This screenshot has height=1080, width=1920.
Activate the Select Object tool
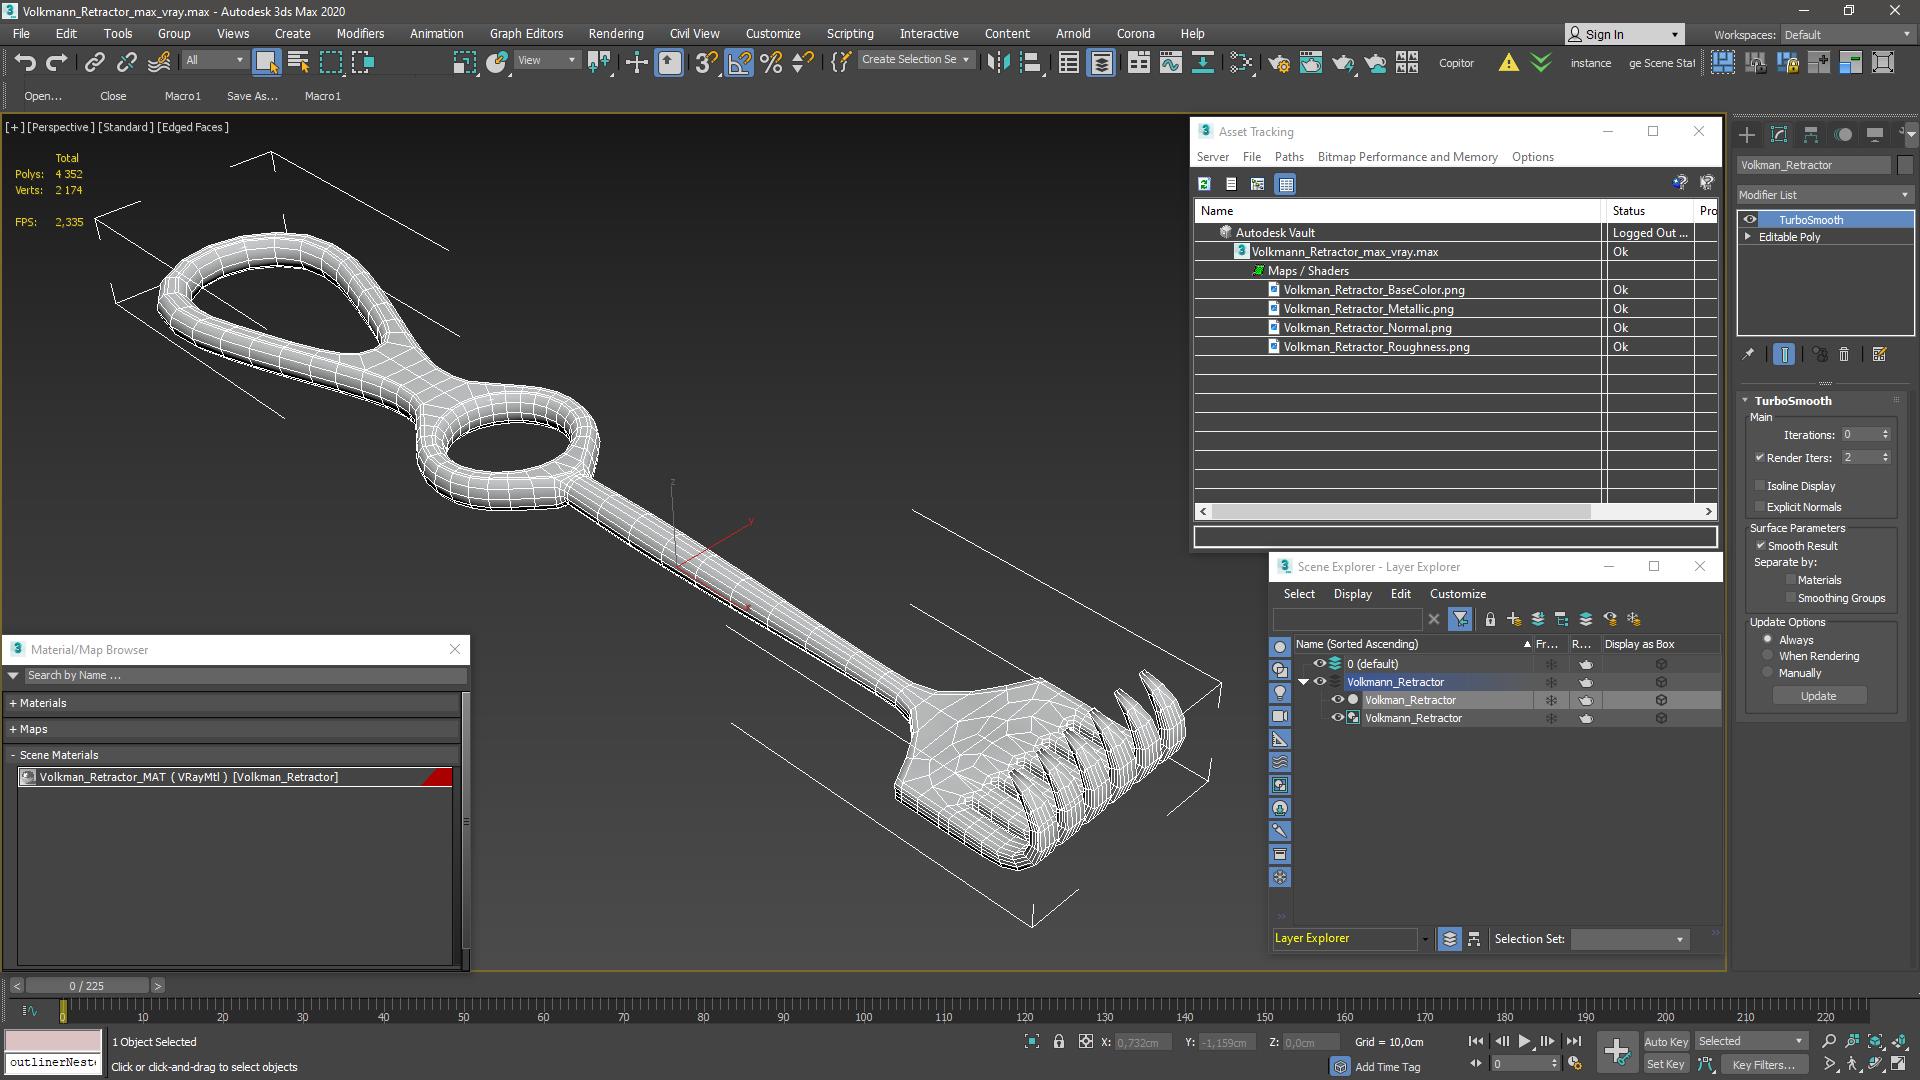point(266,62)
